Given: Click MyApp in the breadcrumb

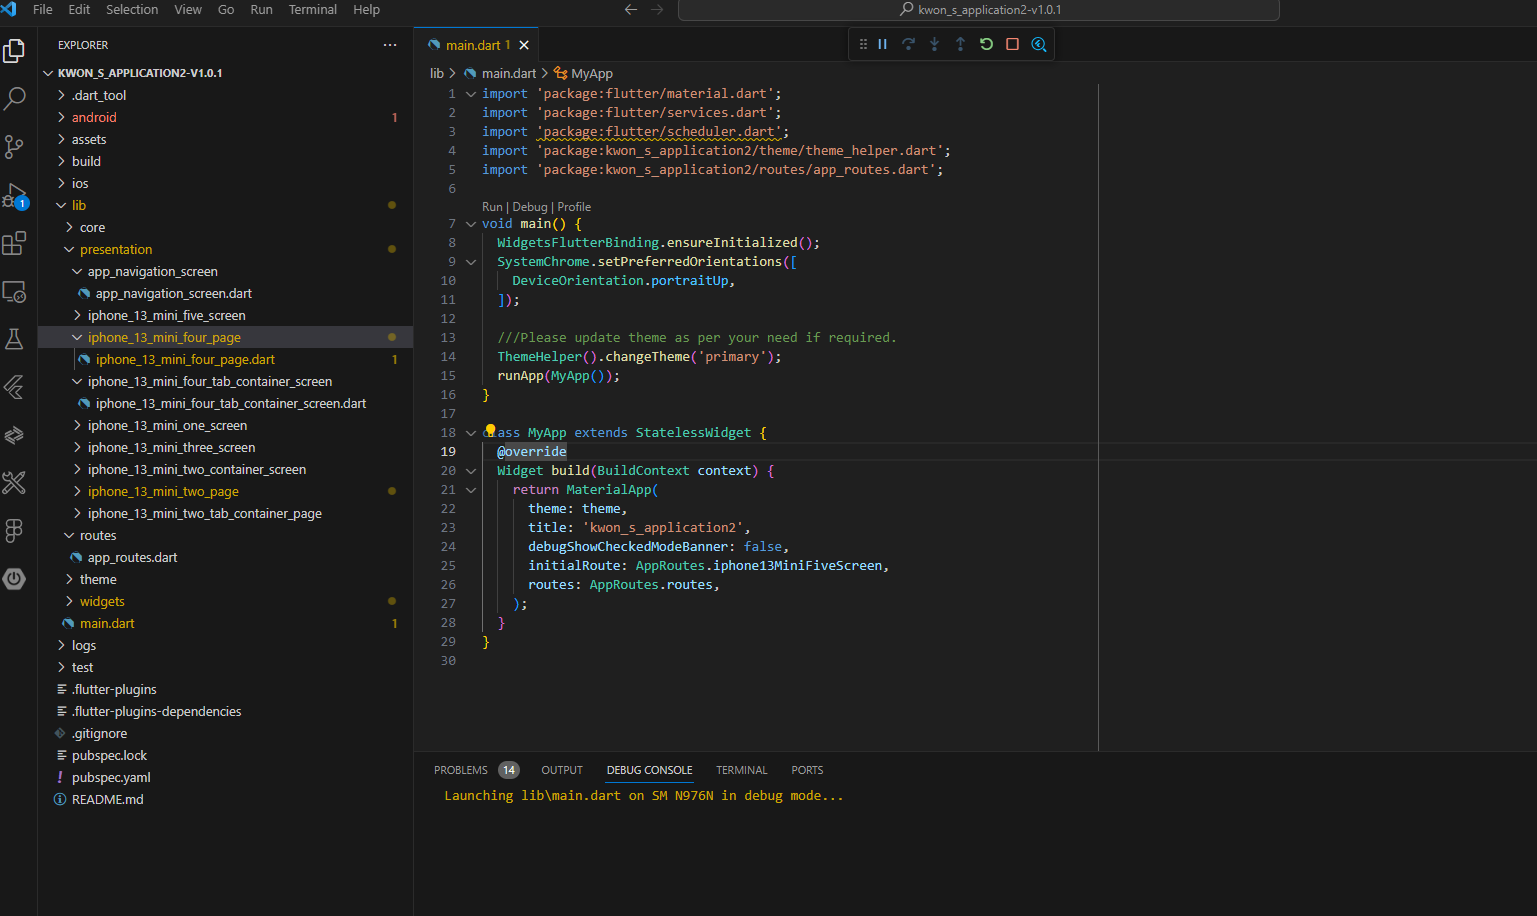Looking at the screenshot, I should tap(591, 73).
